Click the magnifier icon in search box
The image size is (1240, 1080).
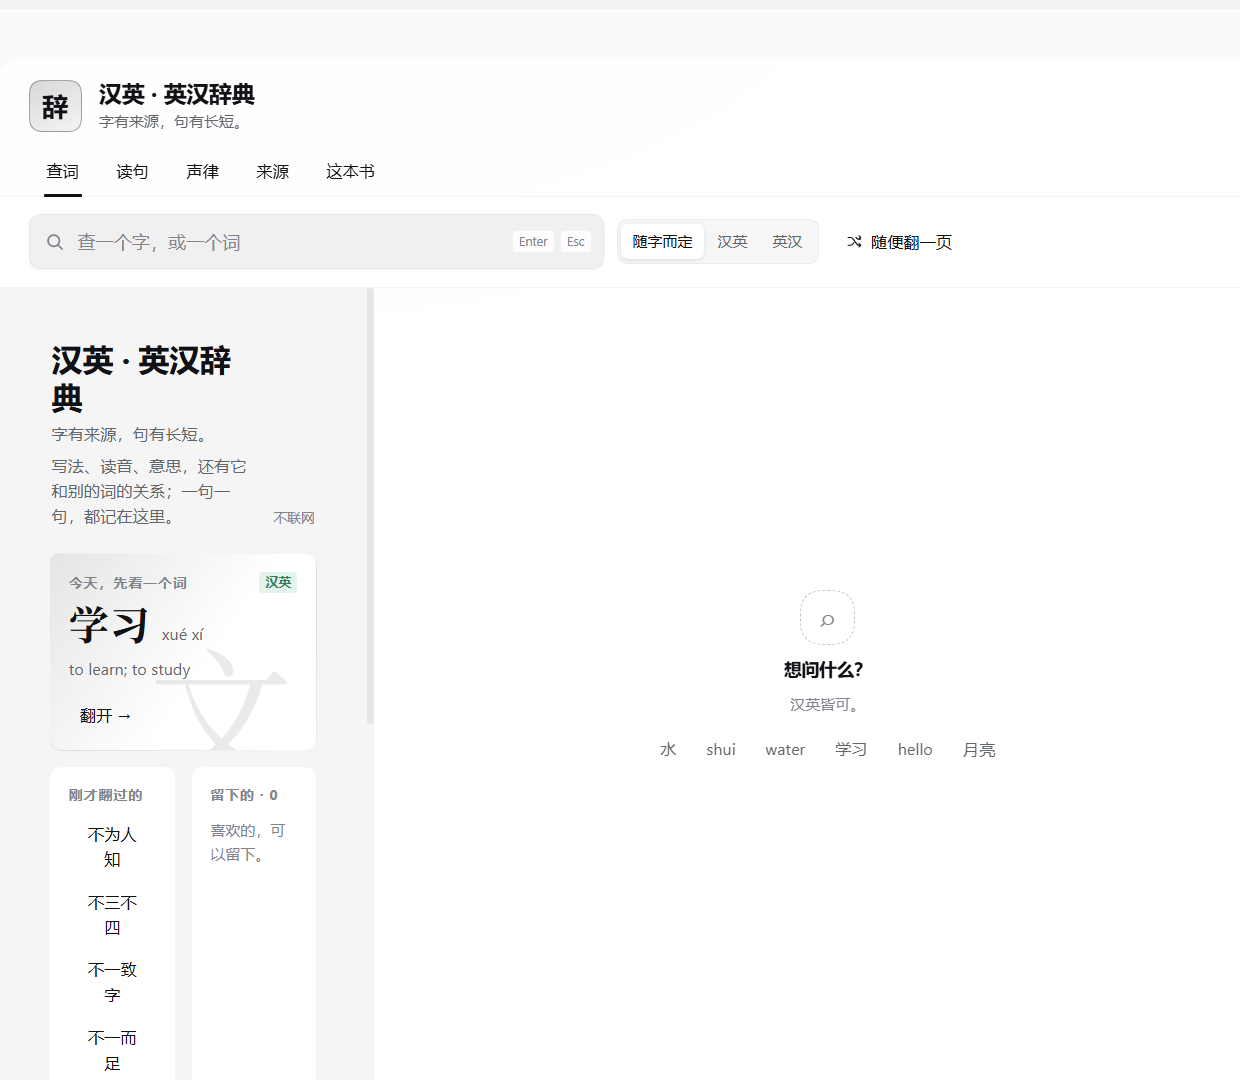click(x=55, y=242)
